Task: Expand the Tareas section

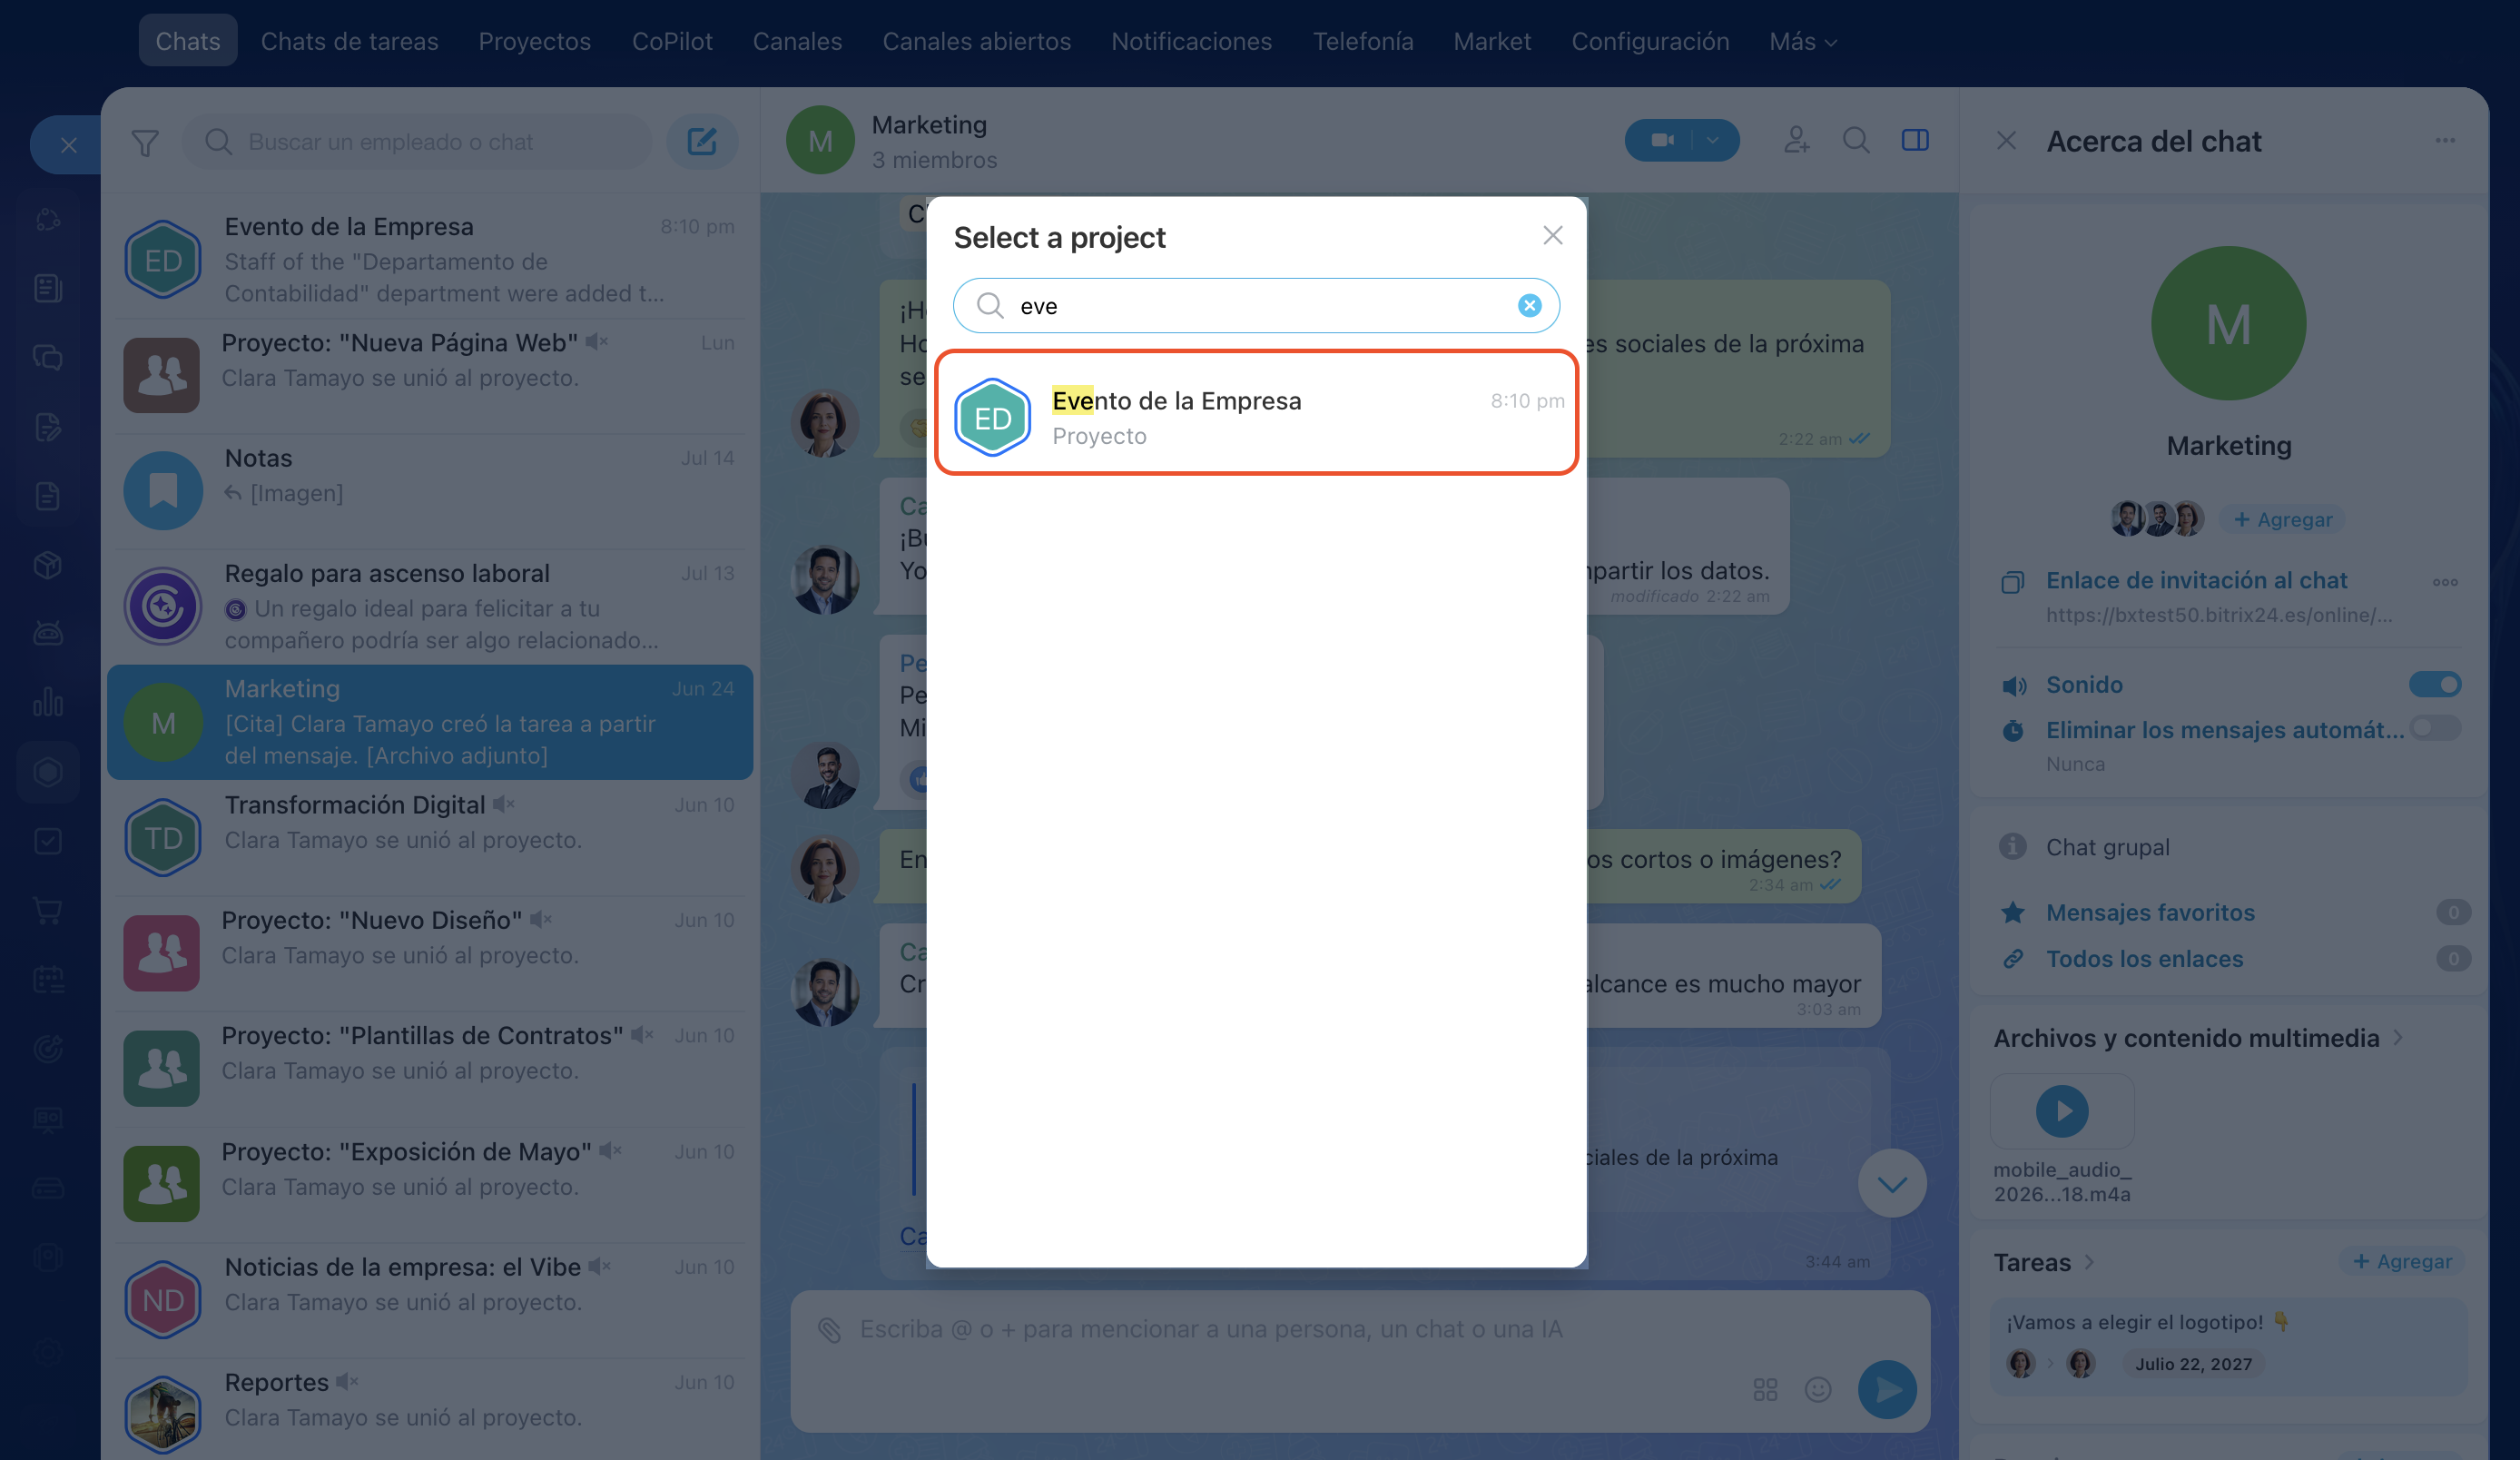Action: click(2044, 1263)
